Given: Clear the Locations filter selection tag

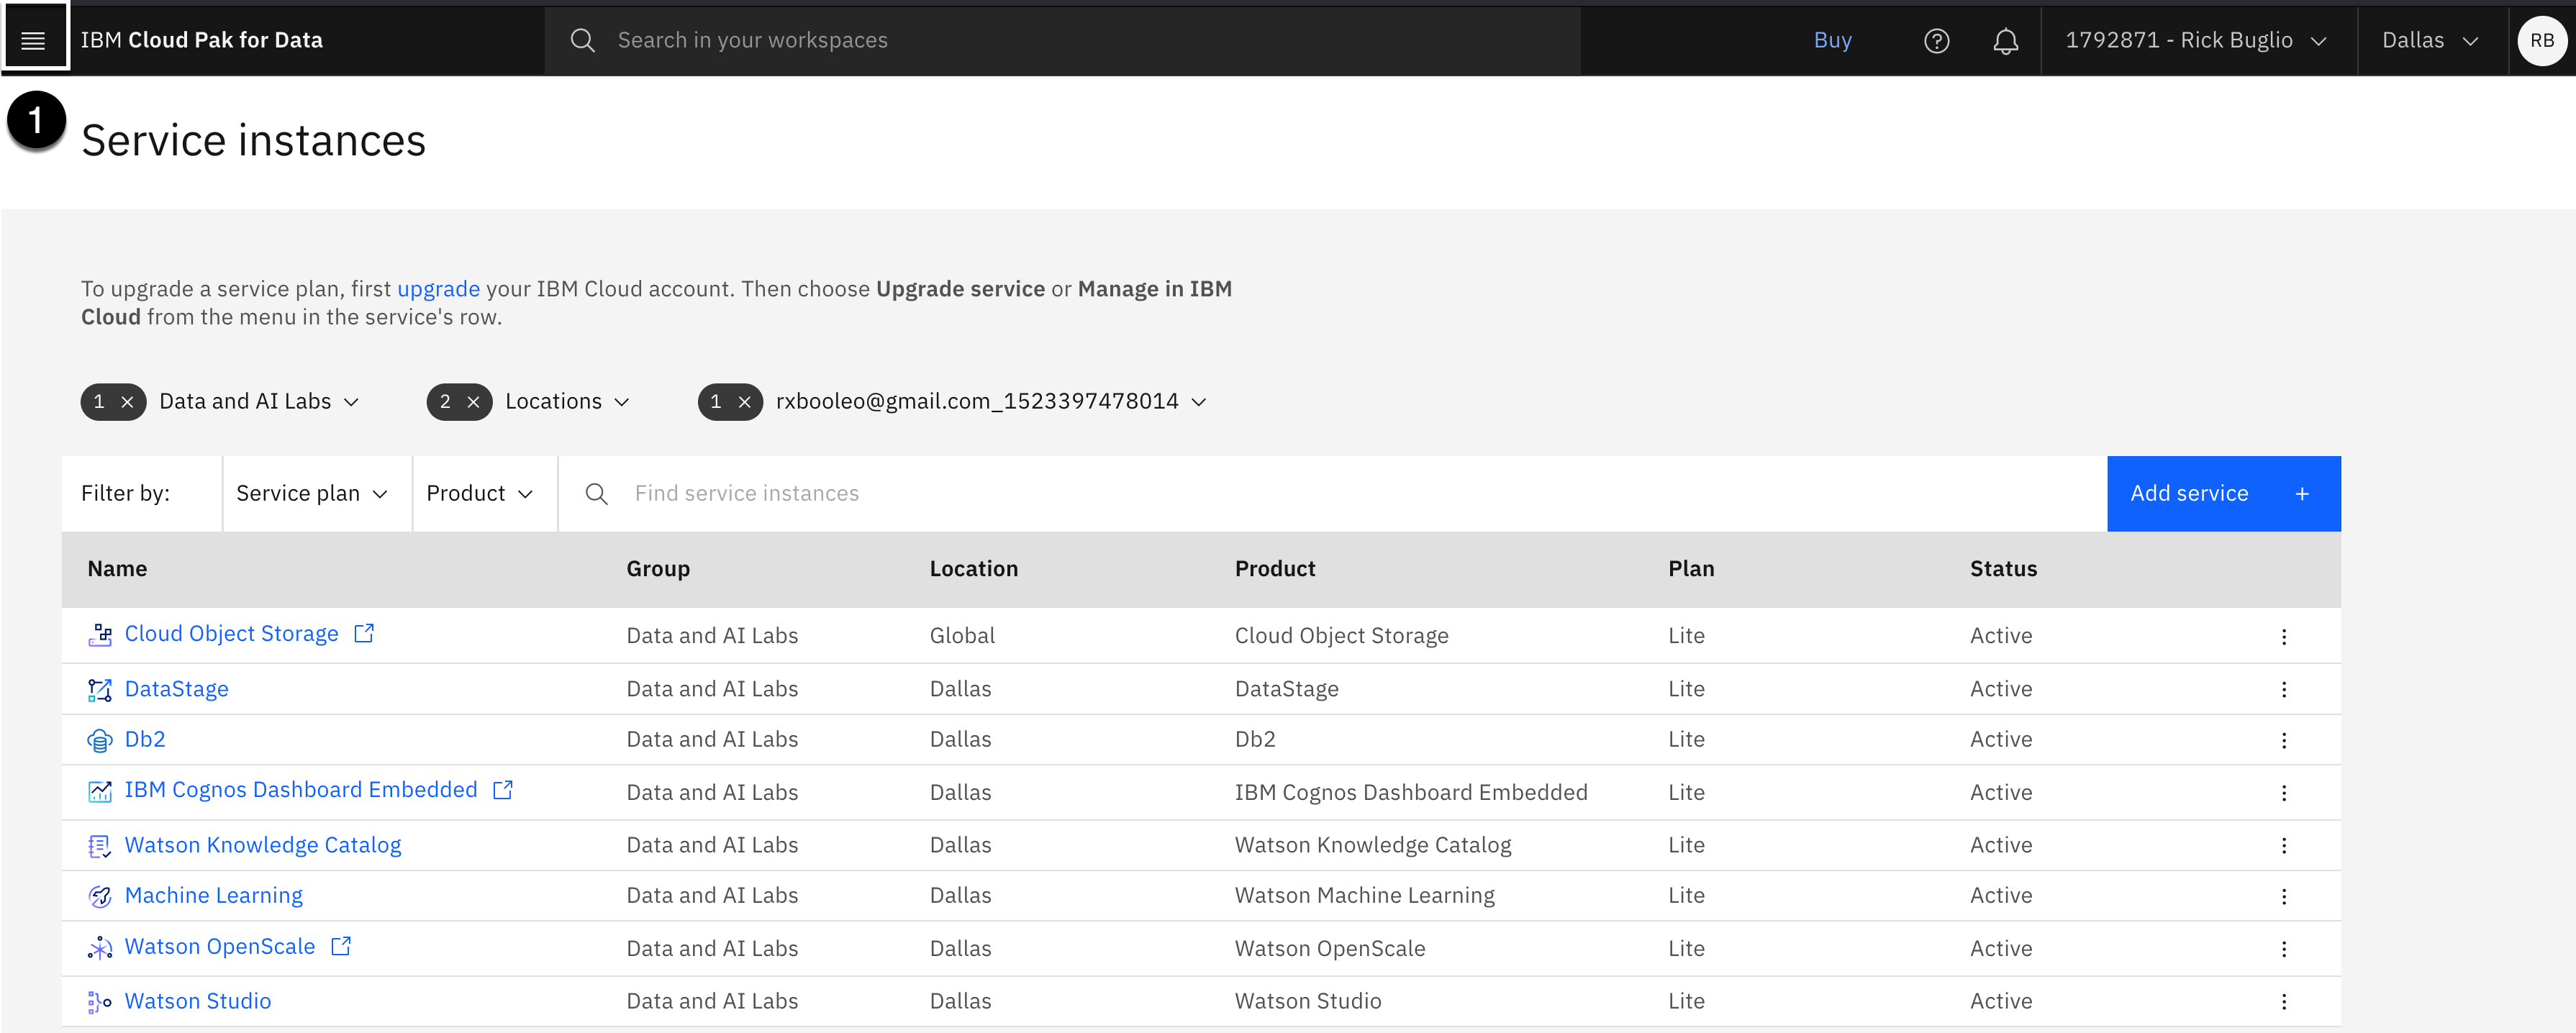Looking at the screenshot, I should (473, 402).
